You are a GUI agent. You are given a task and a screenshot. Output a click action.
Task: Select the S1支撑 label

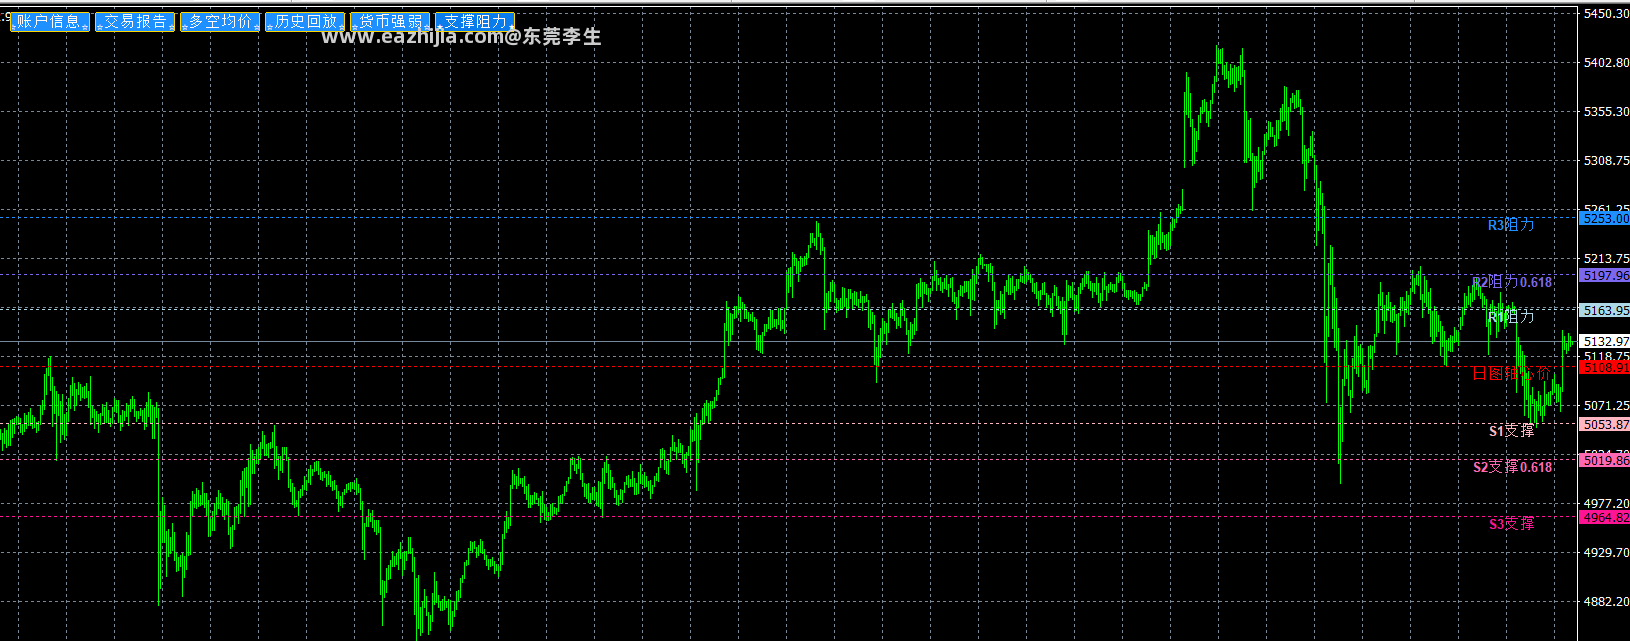pos(1511,431)
